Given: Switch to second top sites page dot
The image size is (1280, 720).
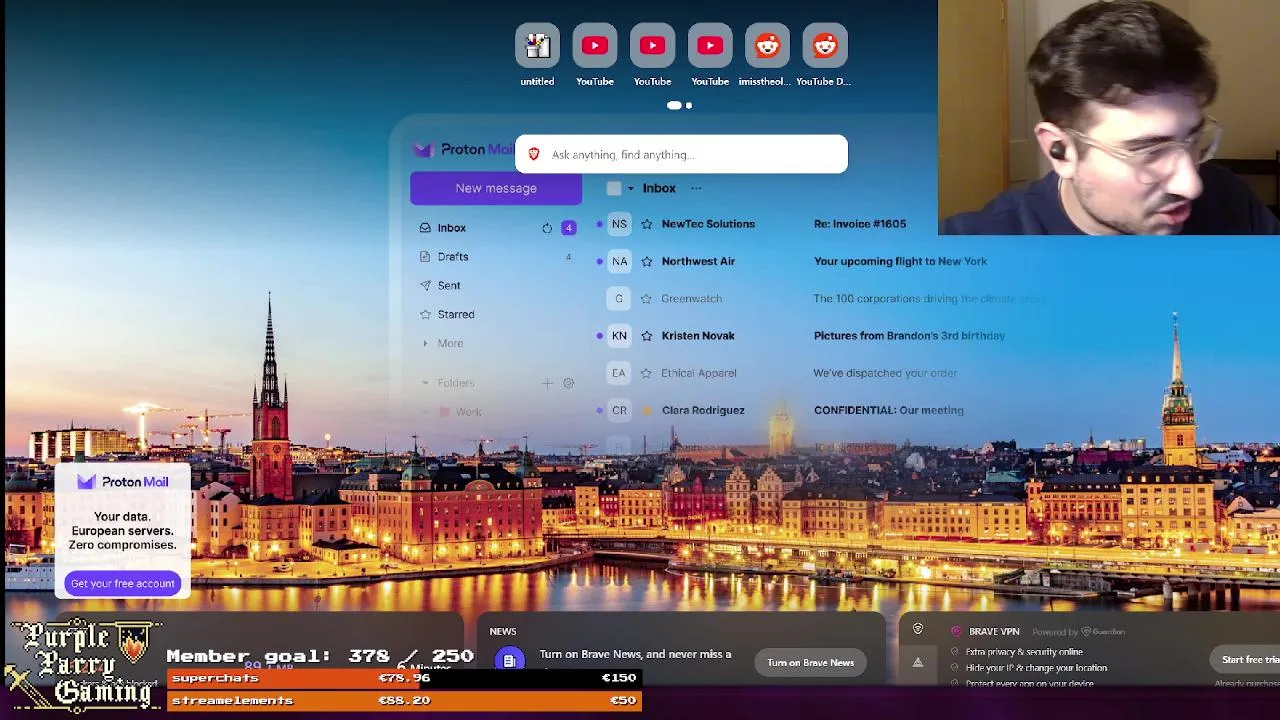Looking at the screenshot, I should point(688,105).
